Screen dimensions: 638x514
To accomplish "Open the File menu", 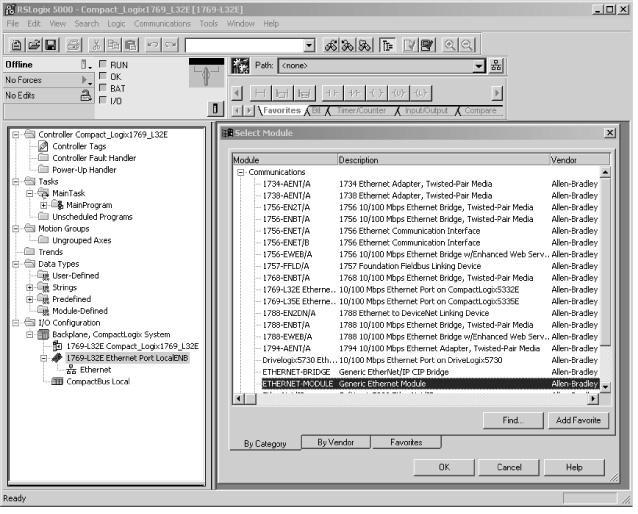I will pyautogui.click(x=13, y=24).
